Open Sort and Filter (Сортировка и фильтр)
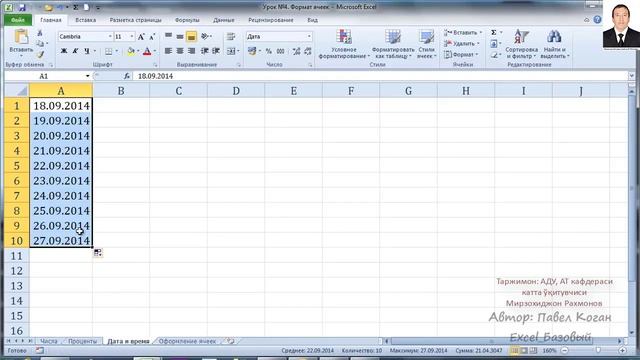This screenshot has height=360, width=640. click(522, 44)
